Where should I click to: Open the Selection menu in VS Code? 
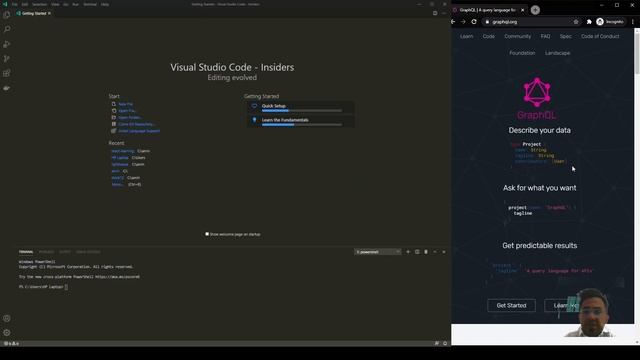click(x=40, y=4)
